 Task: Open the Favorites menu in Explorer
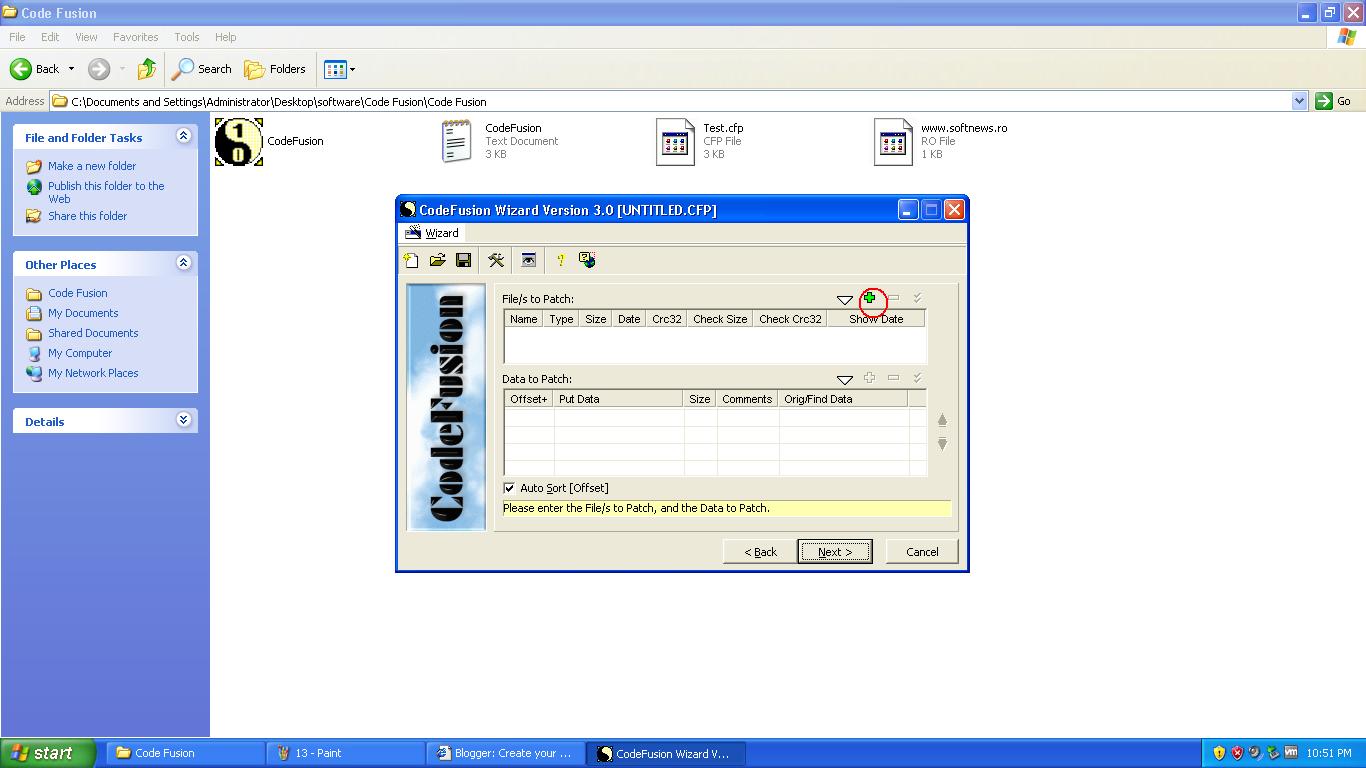tap(135, 37)
